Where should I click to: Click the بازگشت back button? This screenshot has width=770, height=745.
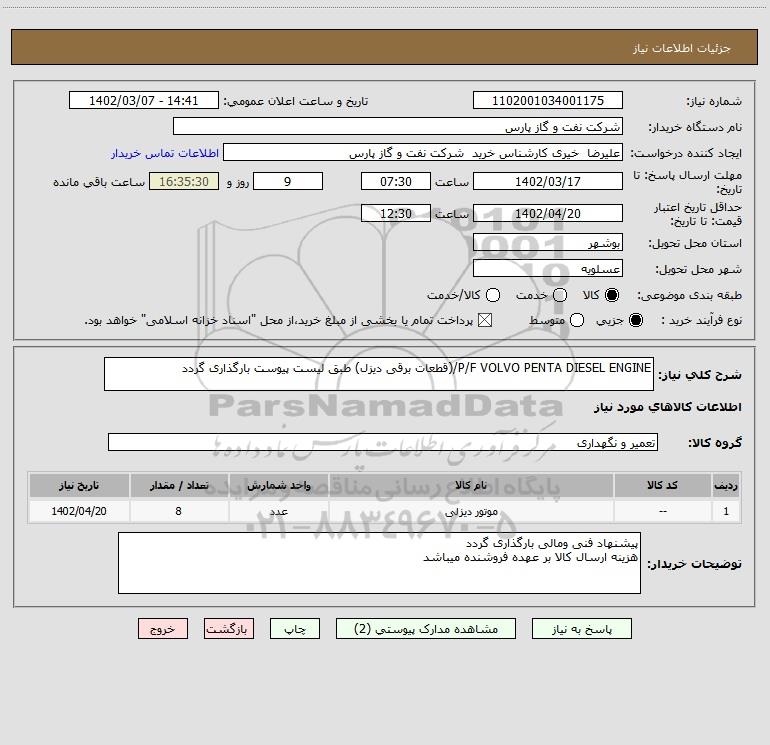pyautogui.click(x=229, y=629)
